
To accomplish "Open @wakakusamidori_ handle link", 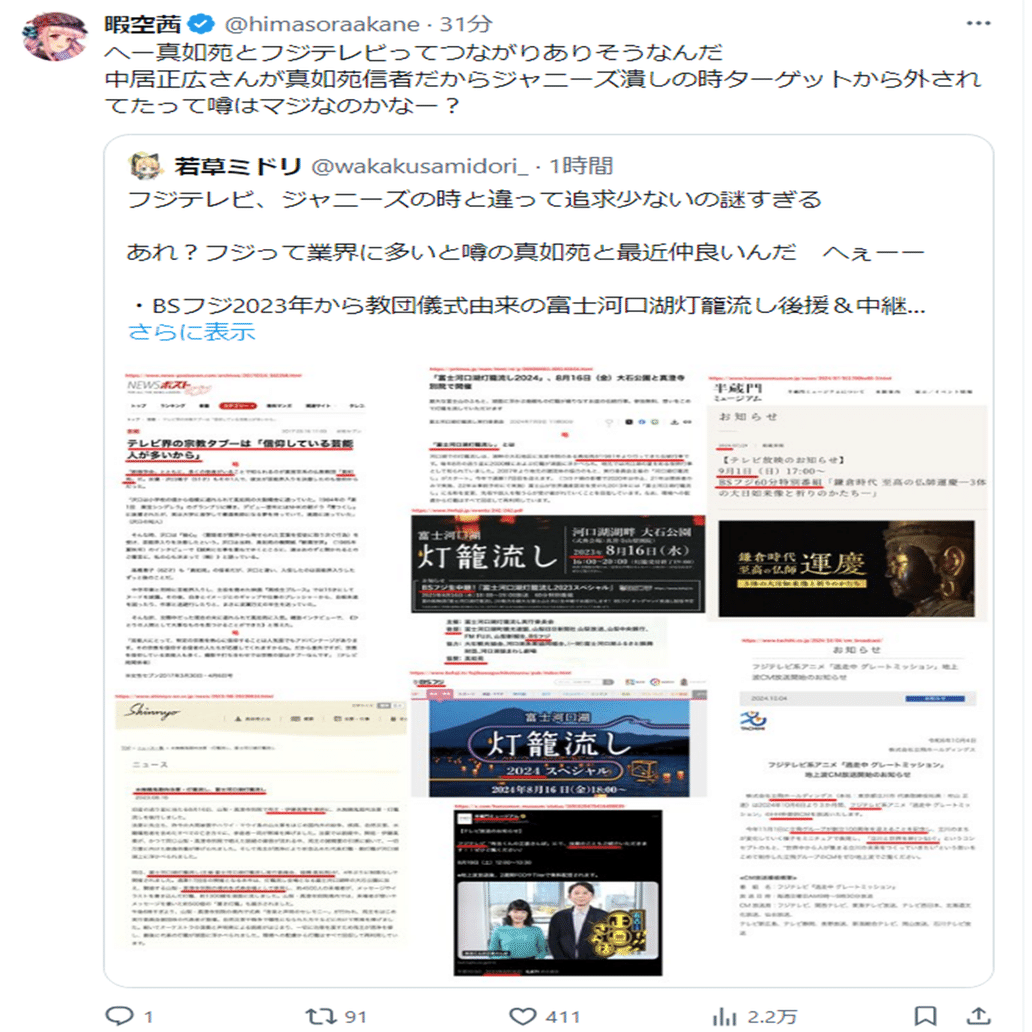I will [x=419, y=166].
